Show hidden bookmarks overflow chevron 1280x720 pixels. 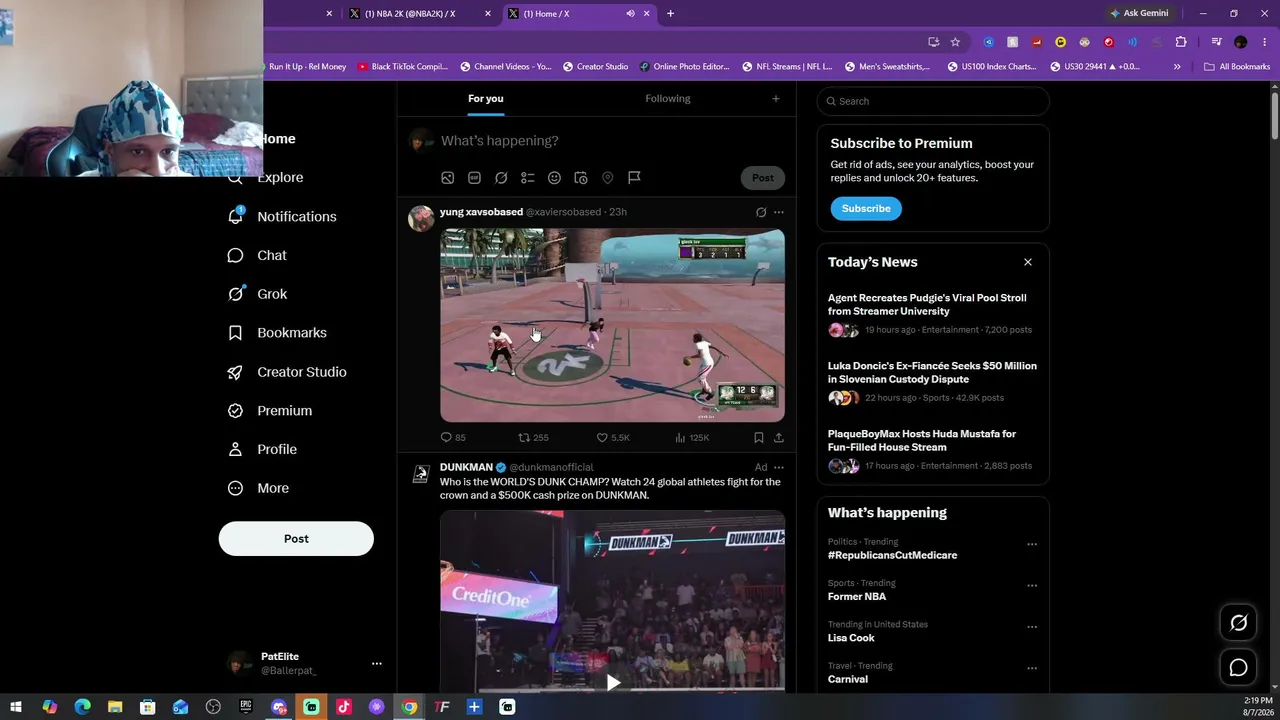(1177, 67)
